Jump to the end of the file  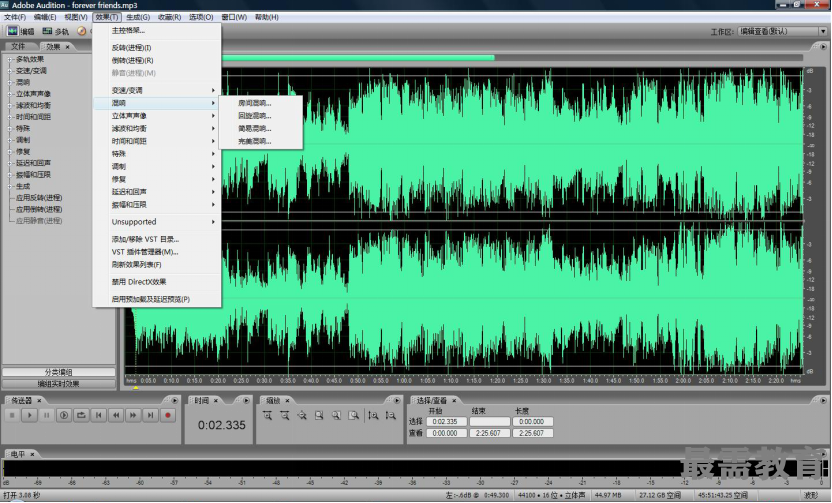pyautogui.click(x=151, y=415)
